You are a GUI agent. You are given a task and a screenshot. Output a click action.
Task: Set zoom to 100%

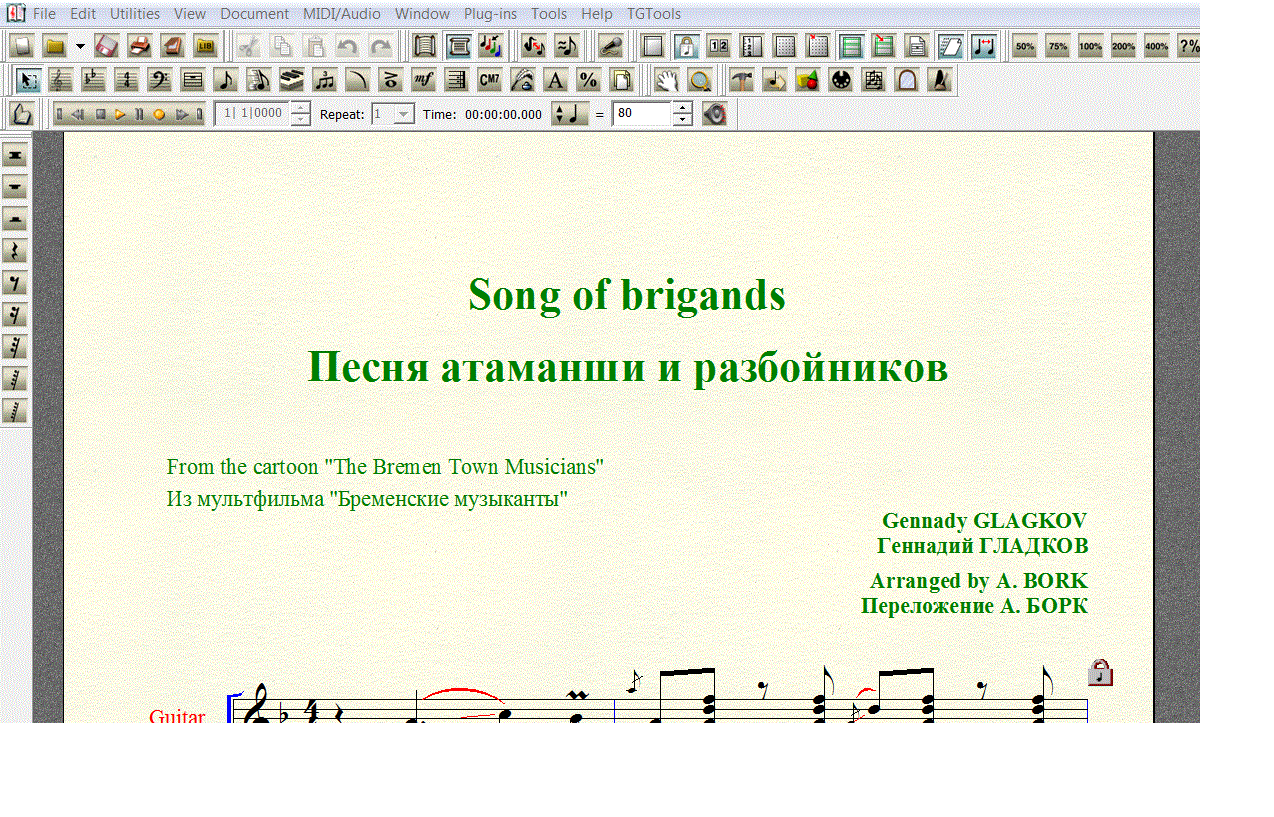1090,46
